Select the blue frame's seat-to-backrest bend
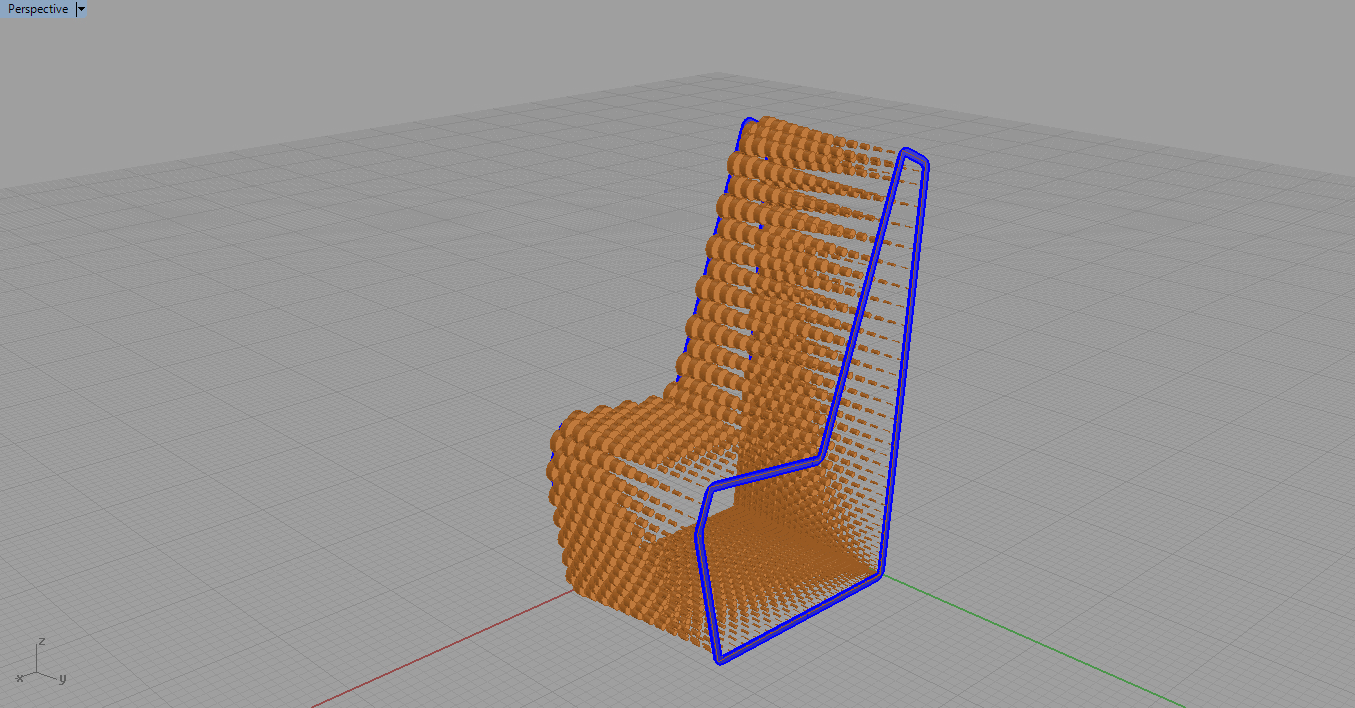Image resolution: width=1355 pixels, height=708 pixels. point(820,459)
